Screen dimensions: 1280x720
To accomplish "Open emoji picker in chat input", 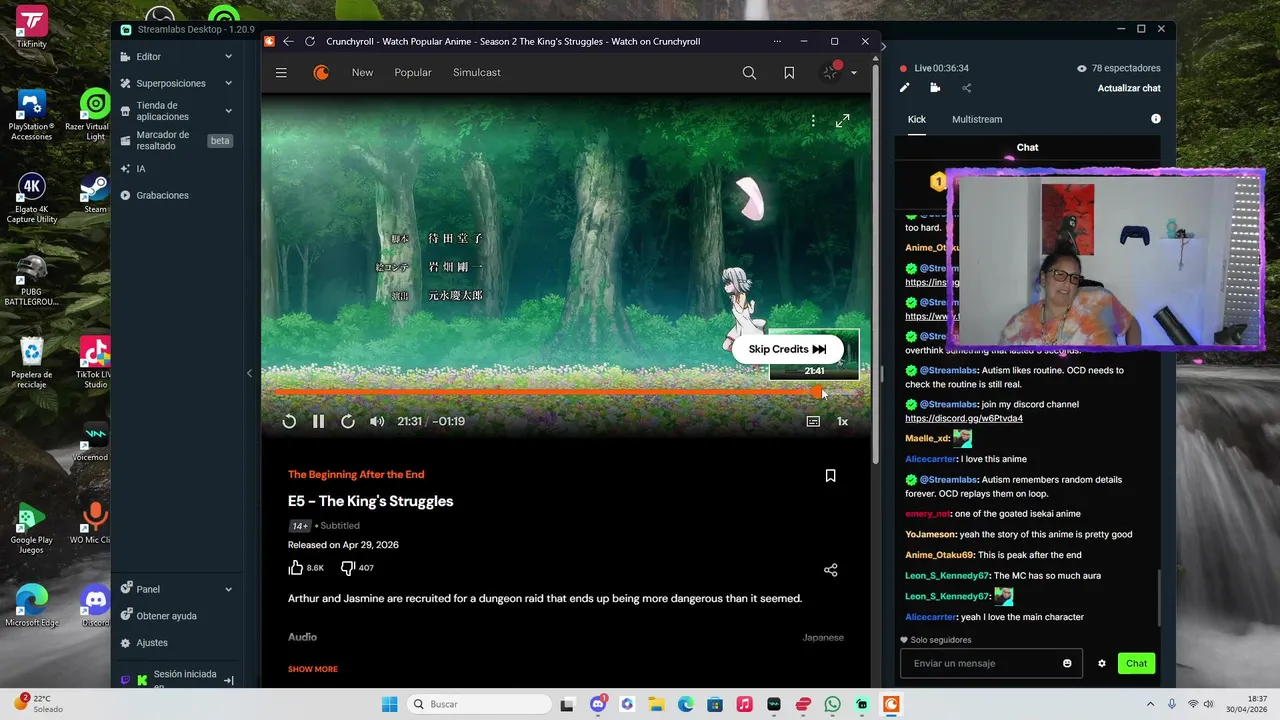I will pos(1067,663).
